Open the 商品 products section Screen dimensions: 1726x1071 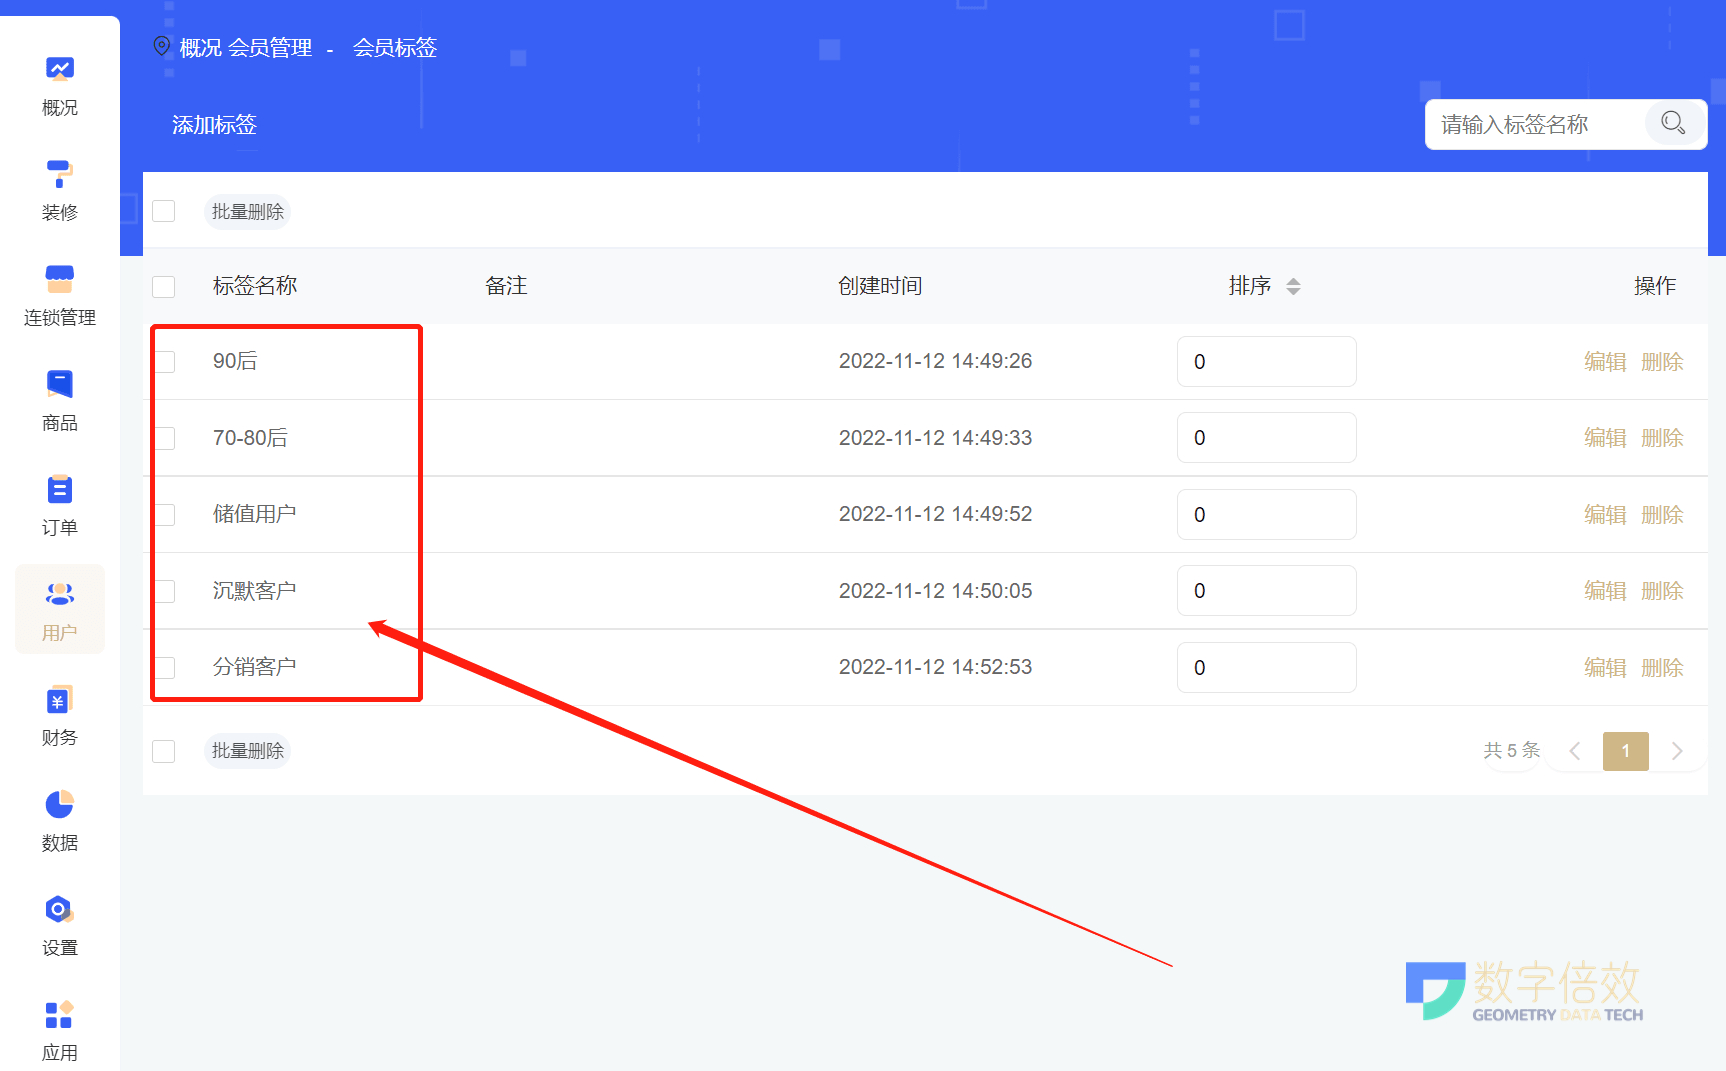pyautogui.click(x=59, y=400)
